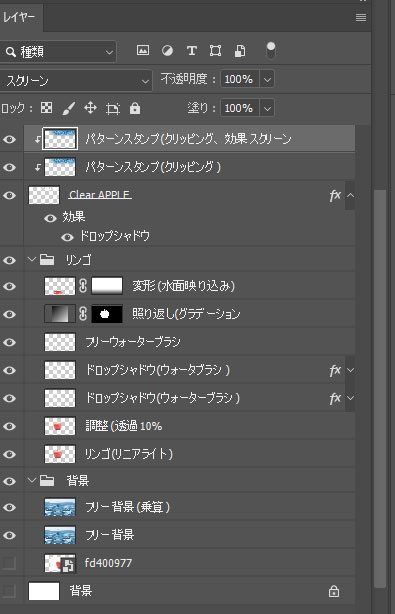Filter layers by adjustment layer icon
Viewport: 395px width, 614px height.
tap(168, 51)
